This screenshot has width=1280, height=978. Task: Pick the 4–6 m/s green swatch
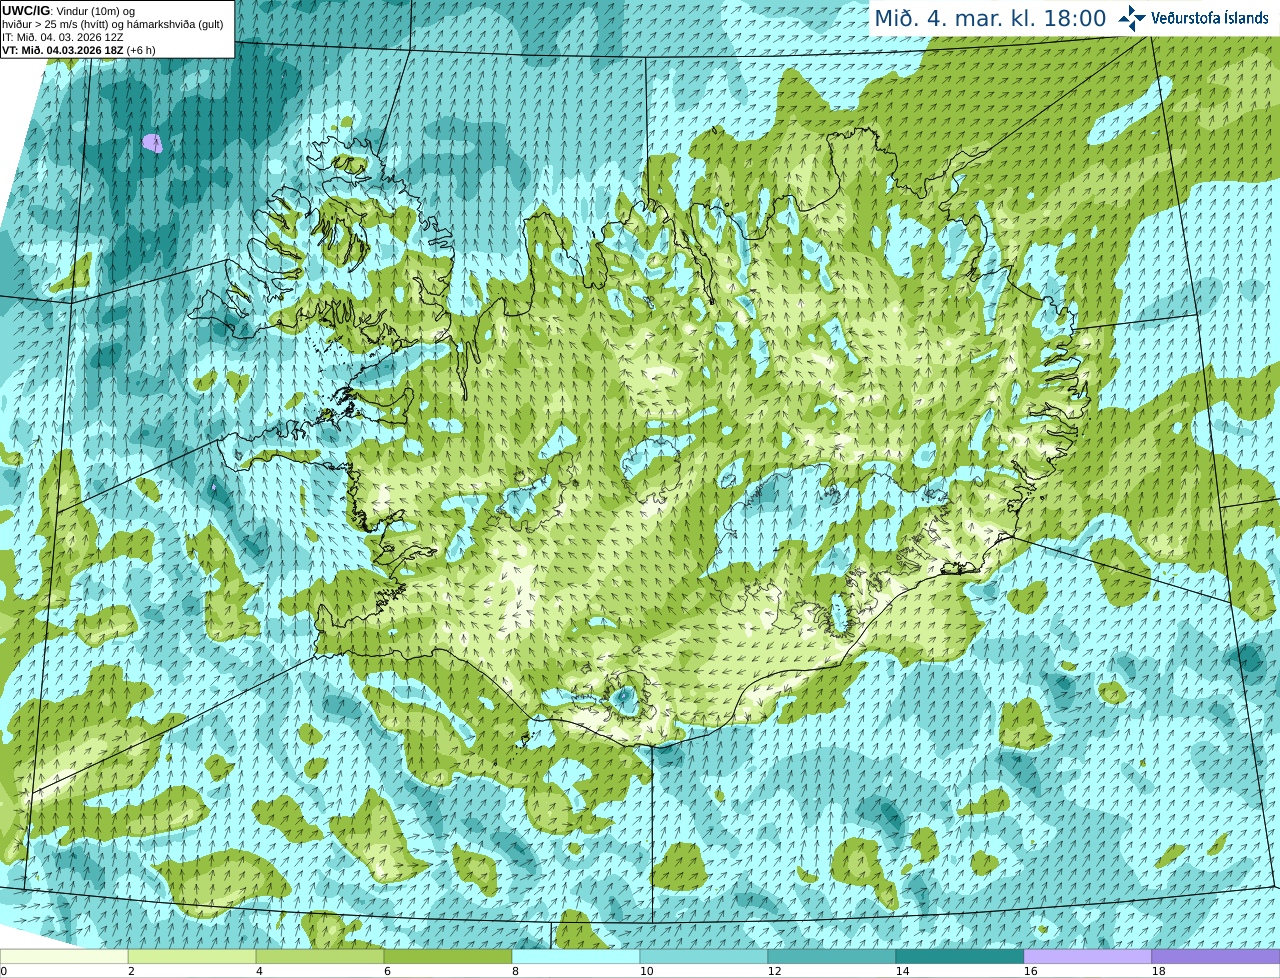coord(320,956)
